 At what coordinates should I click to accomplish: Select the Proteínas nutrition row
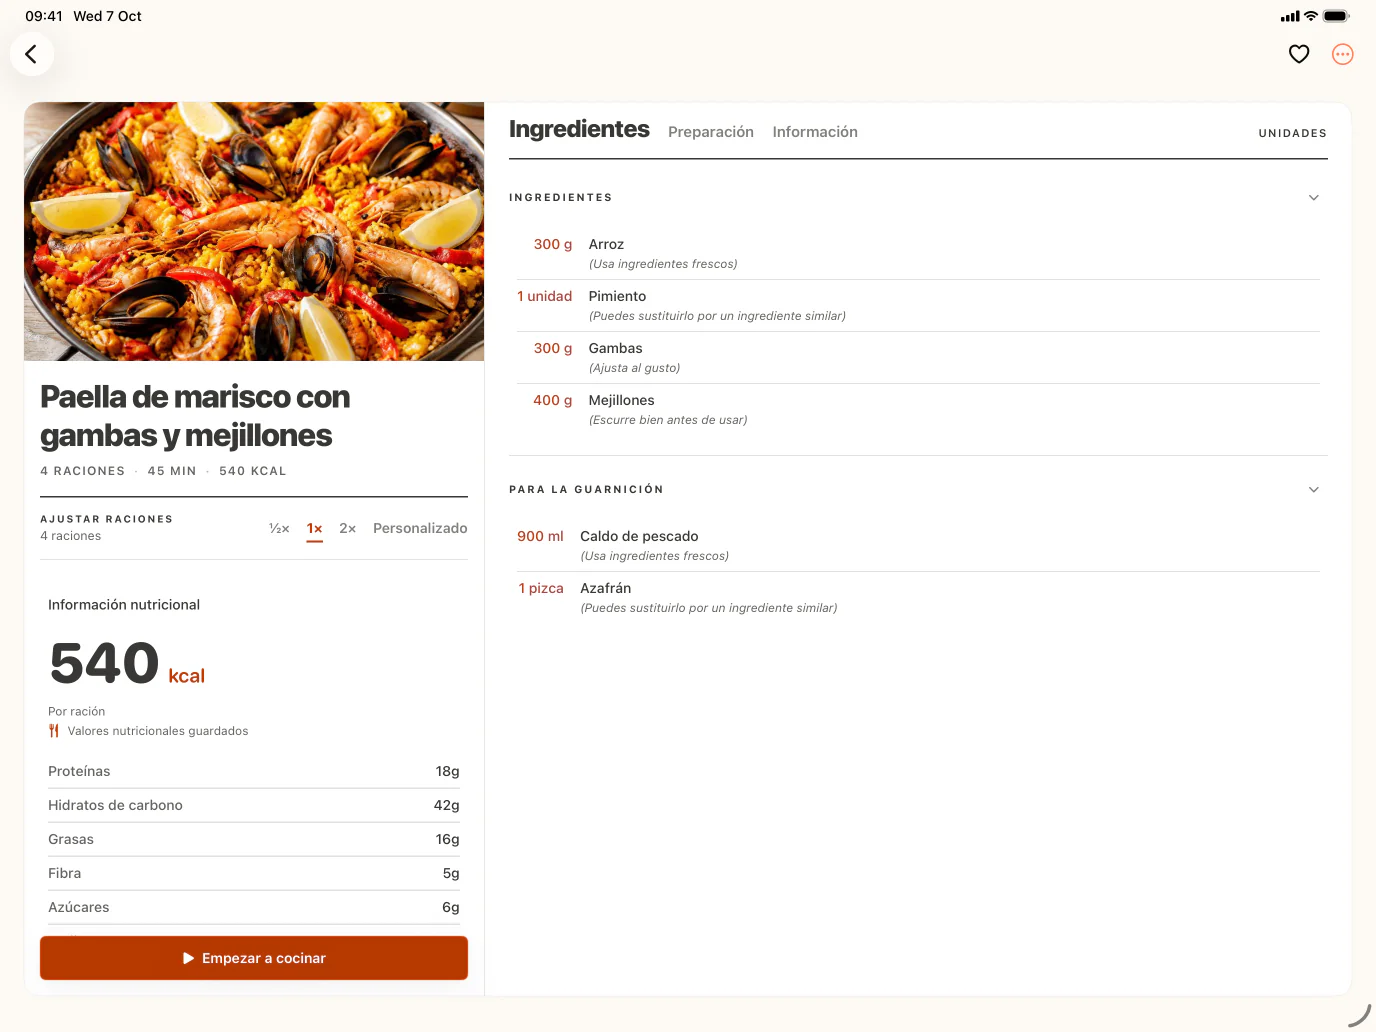[x=254, y=771]
